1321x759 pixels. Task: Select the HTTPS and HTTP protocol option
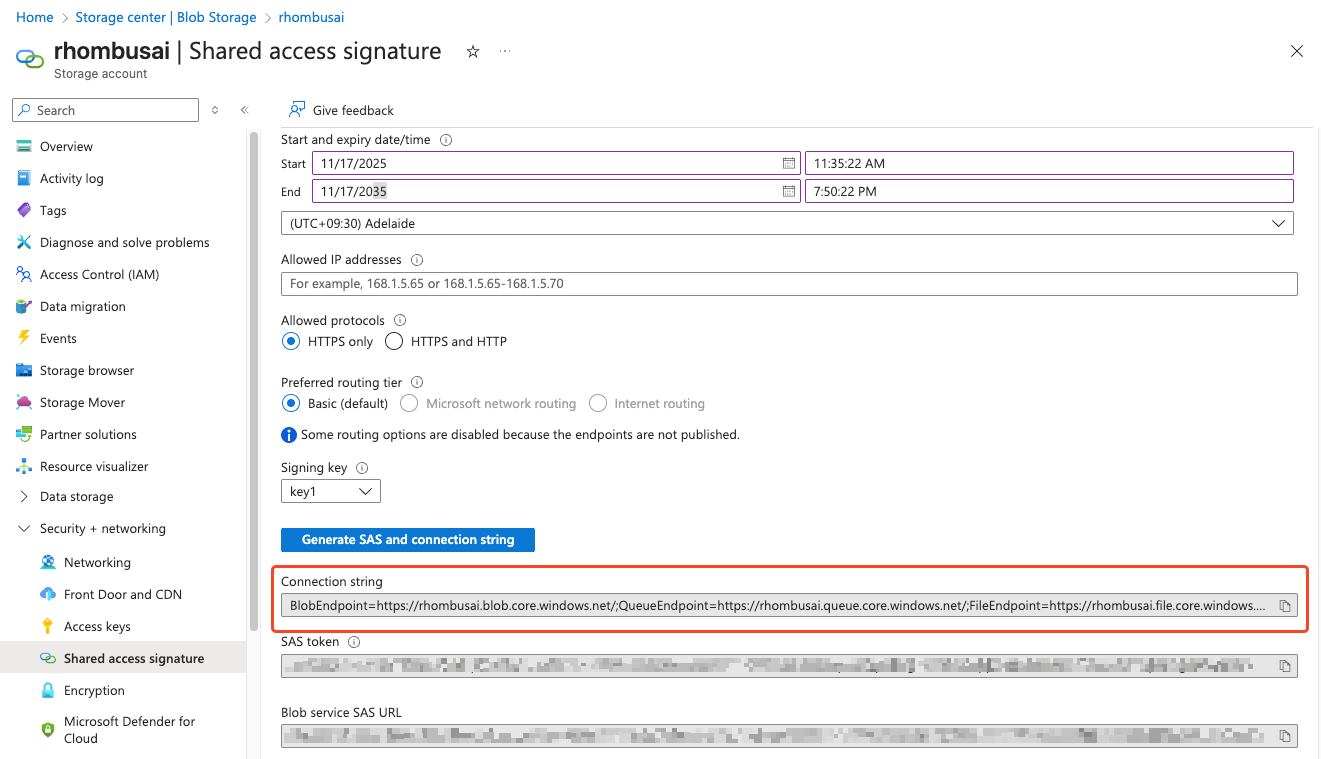click(394, 341)
